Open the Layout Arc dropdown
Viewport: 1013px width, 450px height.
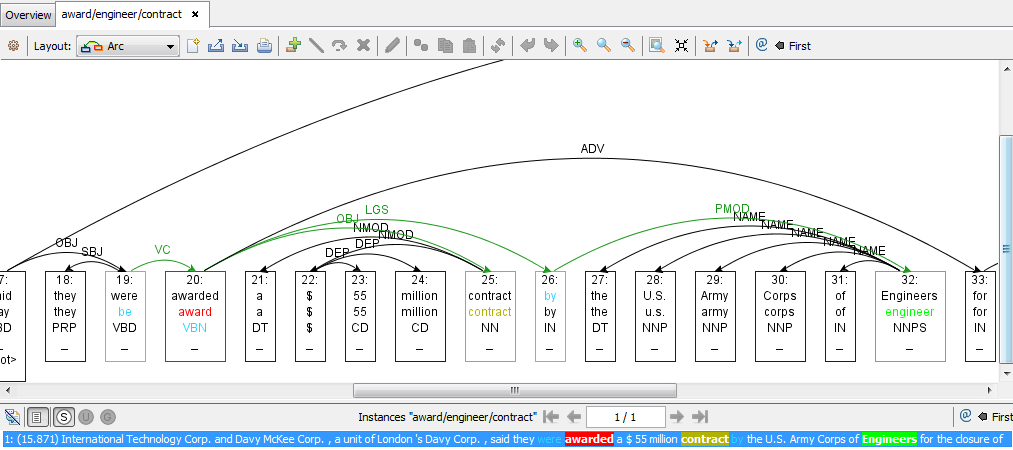(128, 46)
